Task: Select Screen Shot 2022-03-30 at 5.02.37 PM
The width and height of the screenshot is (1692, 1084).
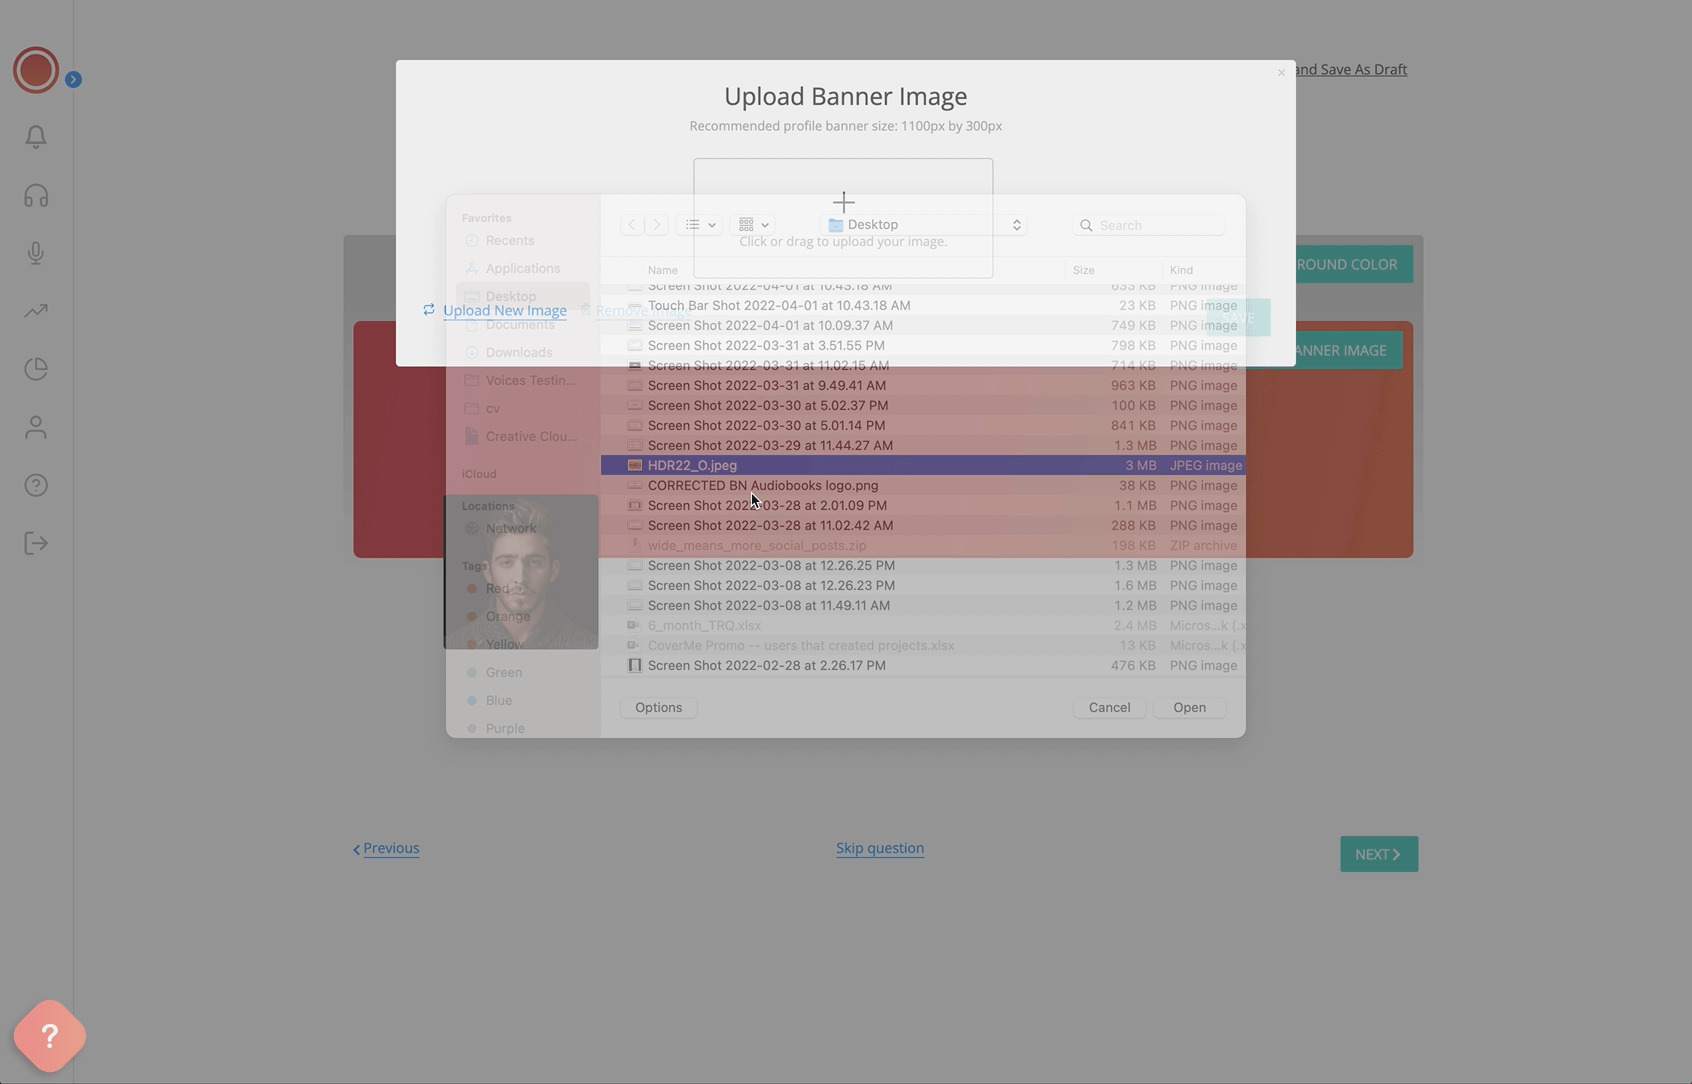Action: 923,405
